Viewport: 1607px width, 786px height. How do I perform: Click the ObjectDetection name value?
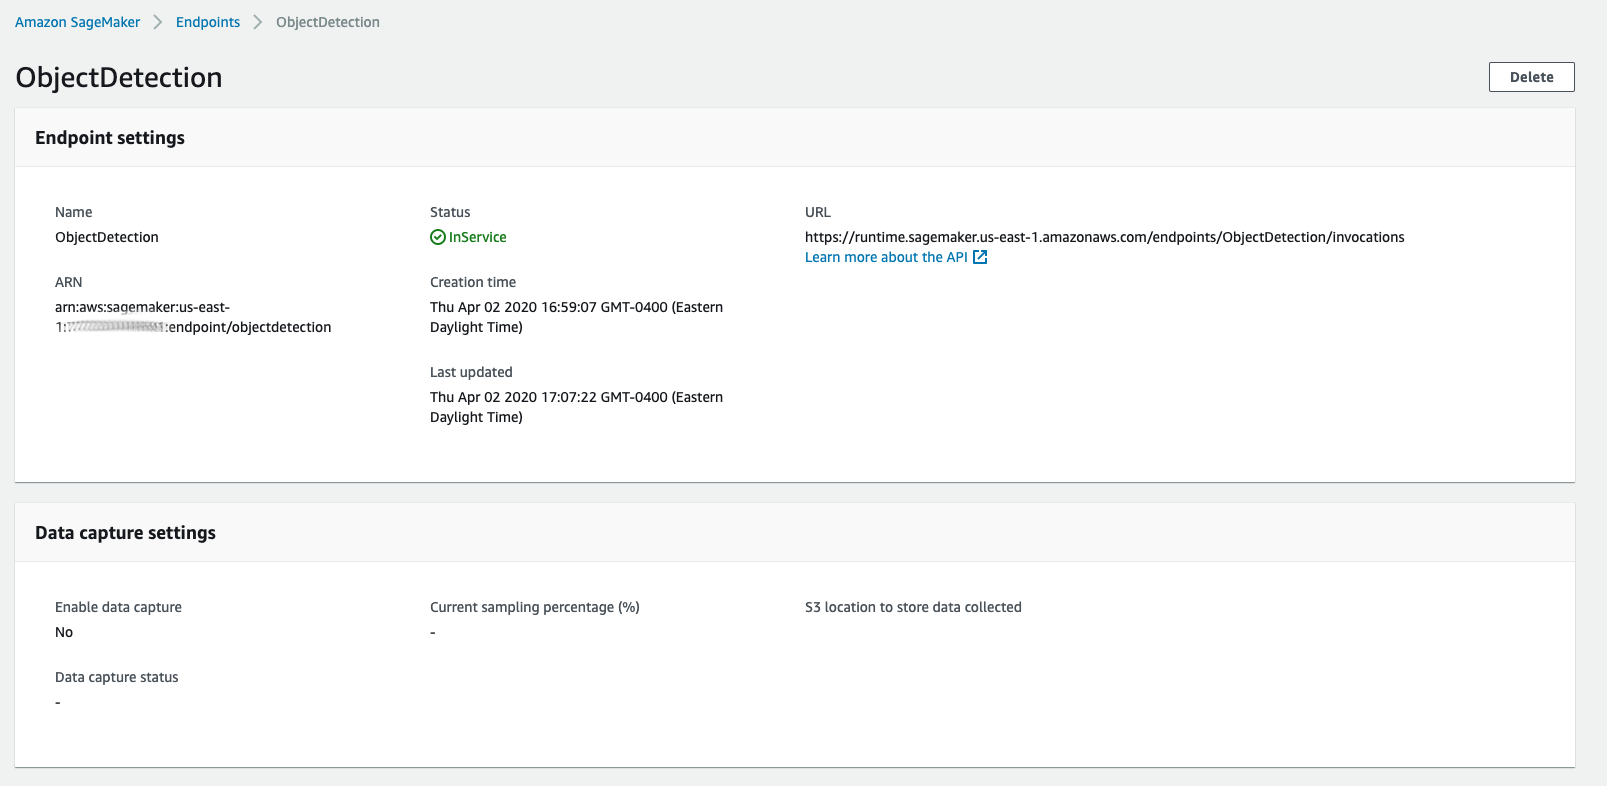tap(107, 237)
